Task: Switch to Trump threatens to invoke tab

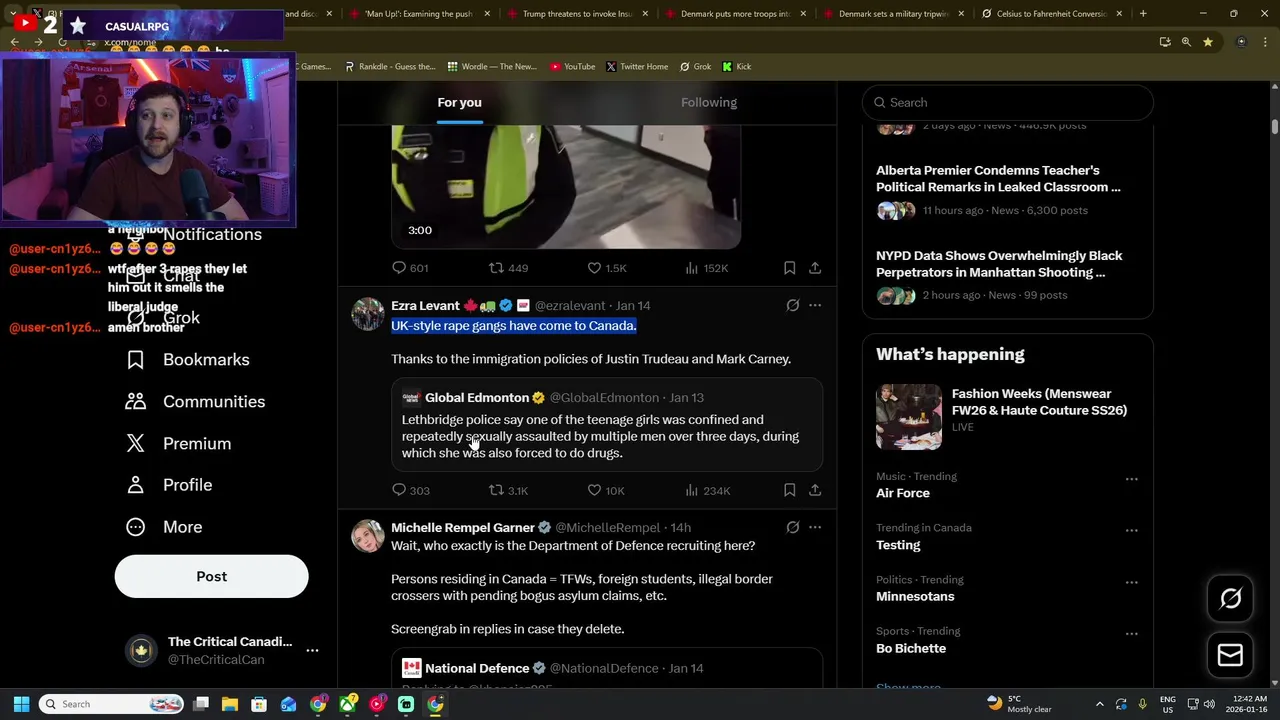Action: [576, 14]
